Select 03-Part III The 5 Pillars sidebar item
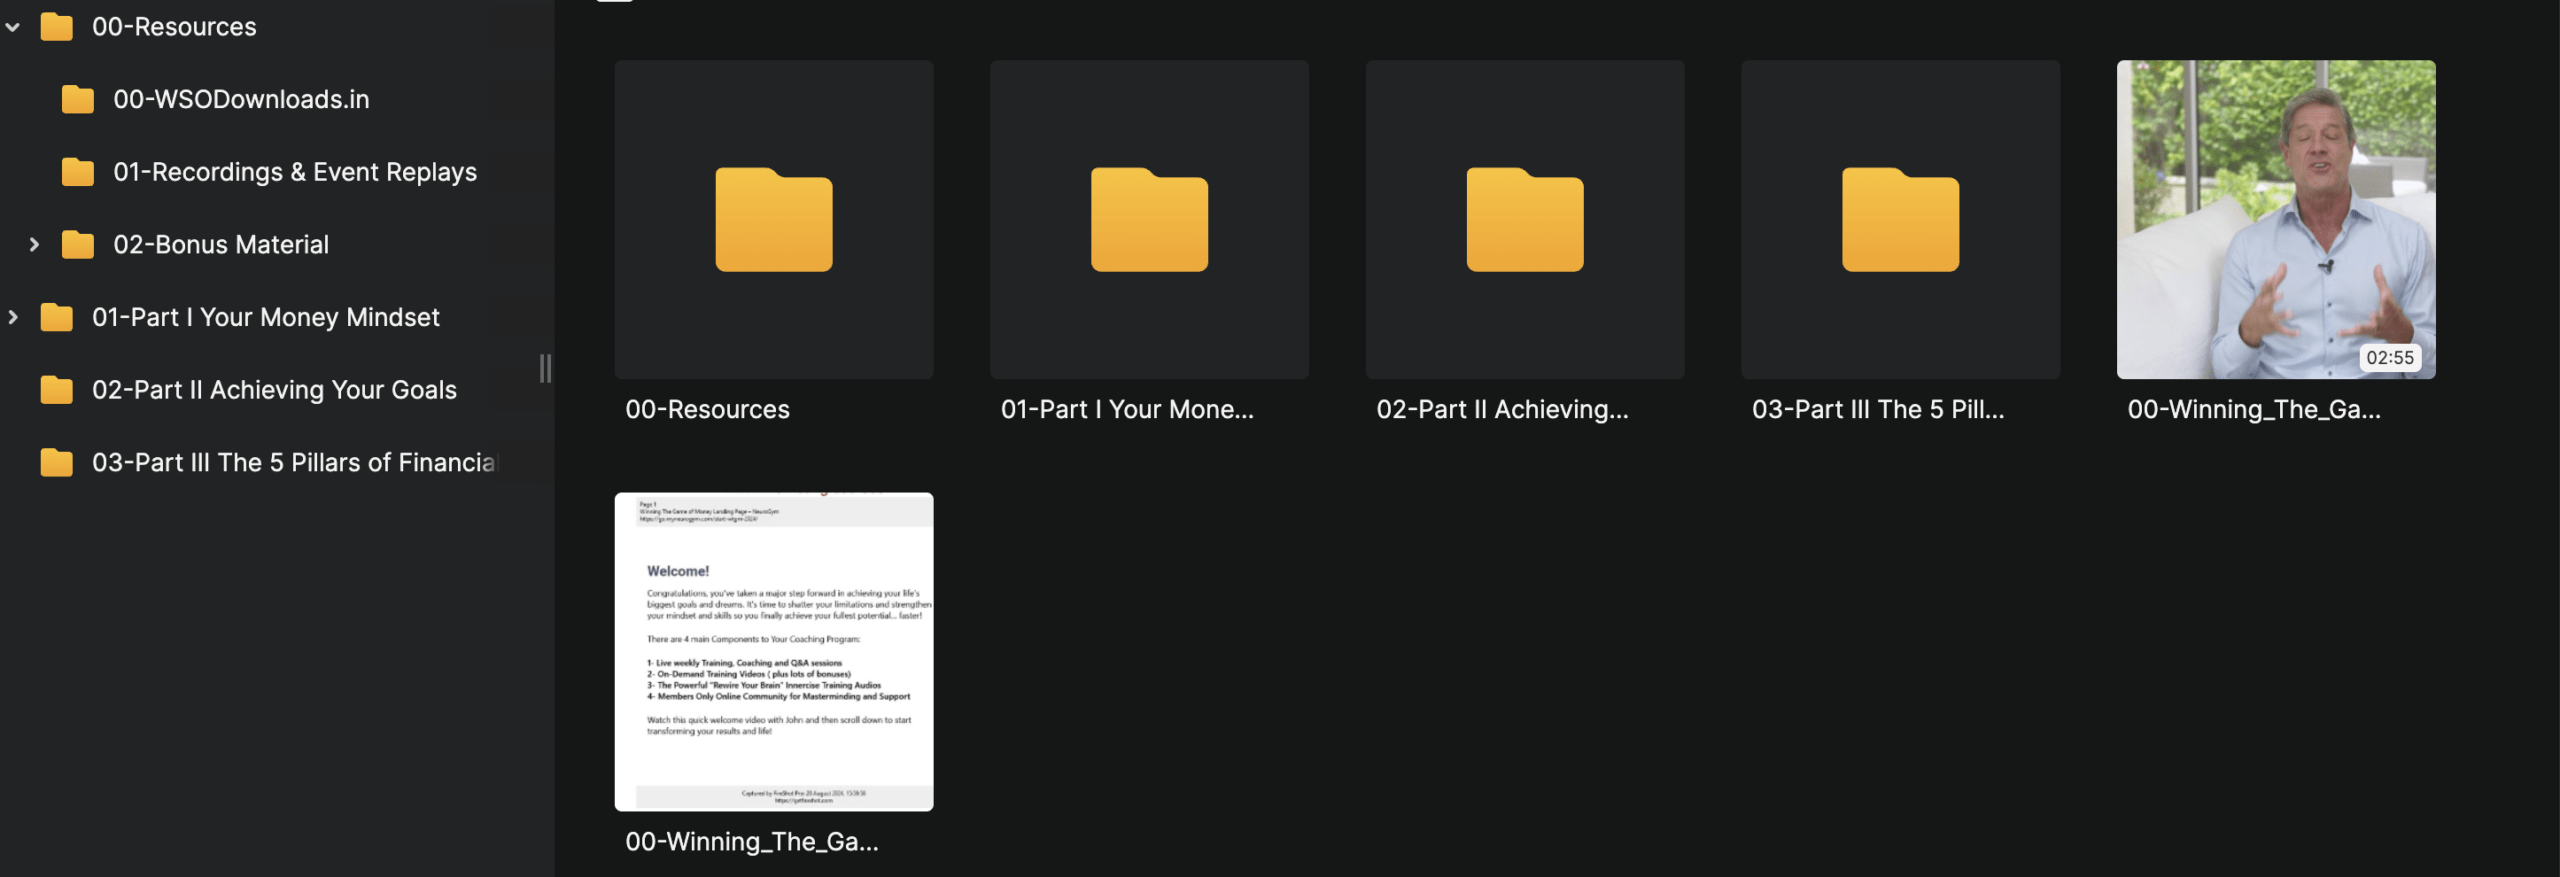The width and height of the screenshot is (2560, 877). (292, 462)
